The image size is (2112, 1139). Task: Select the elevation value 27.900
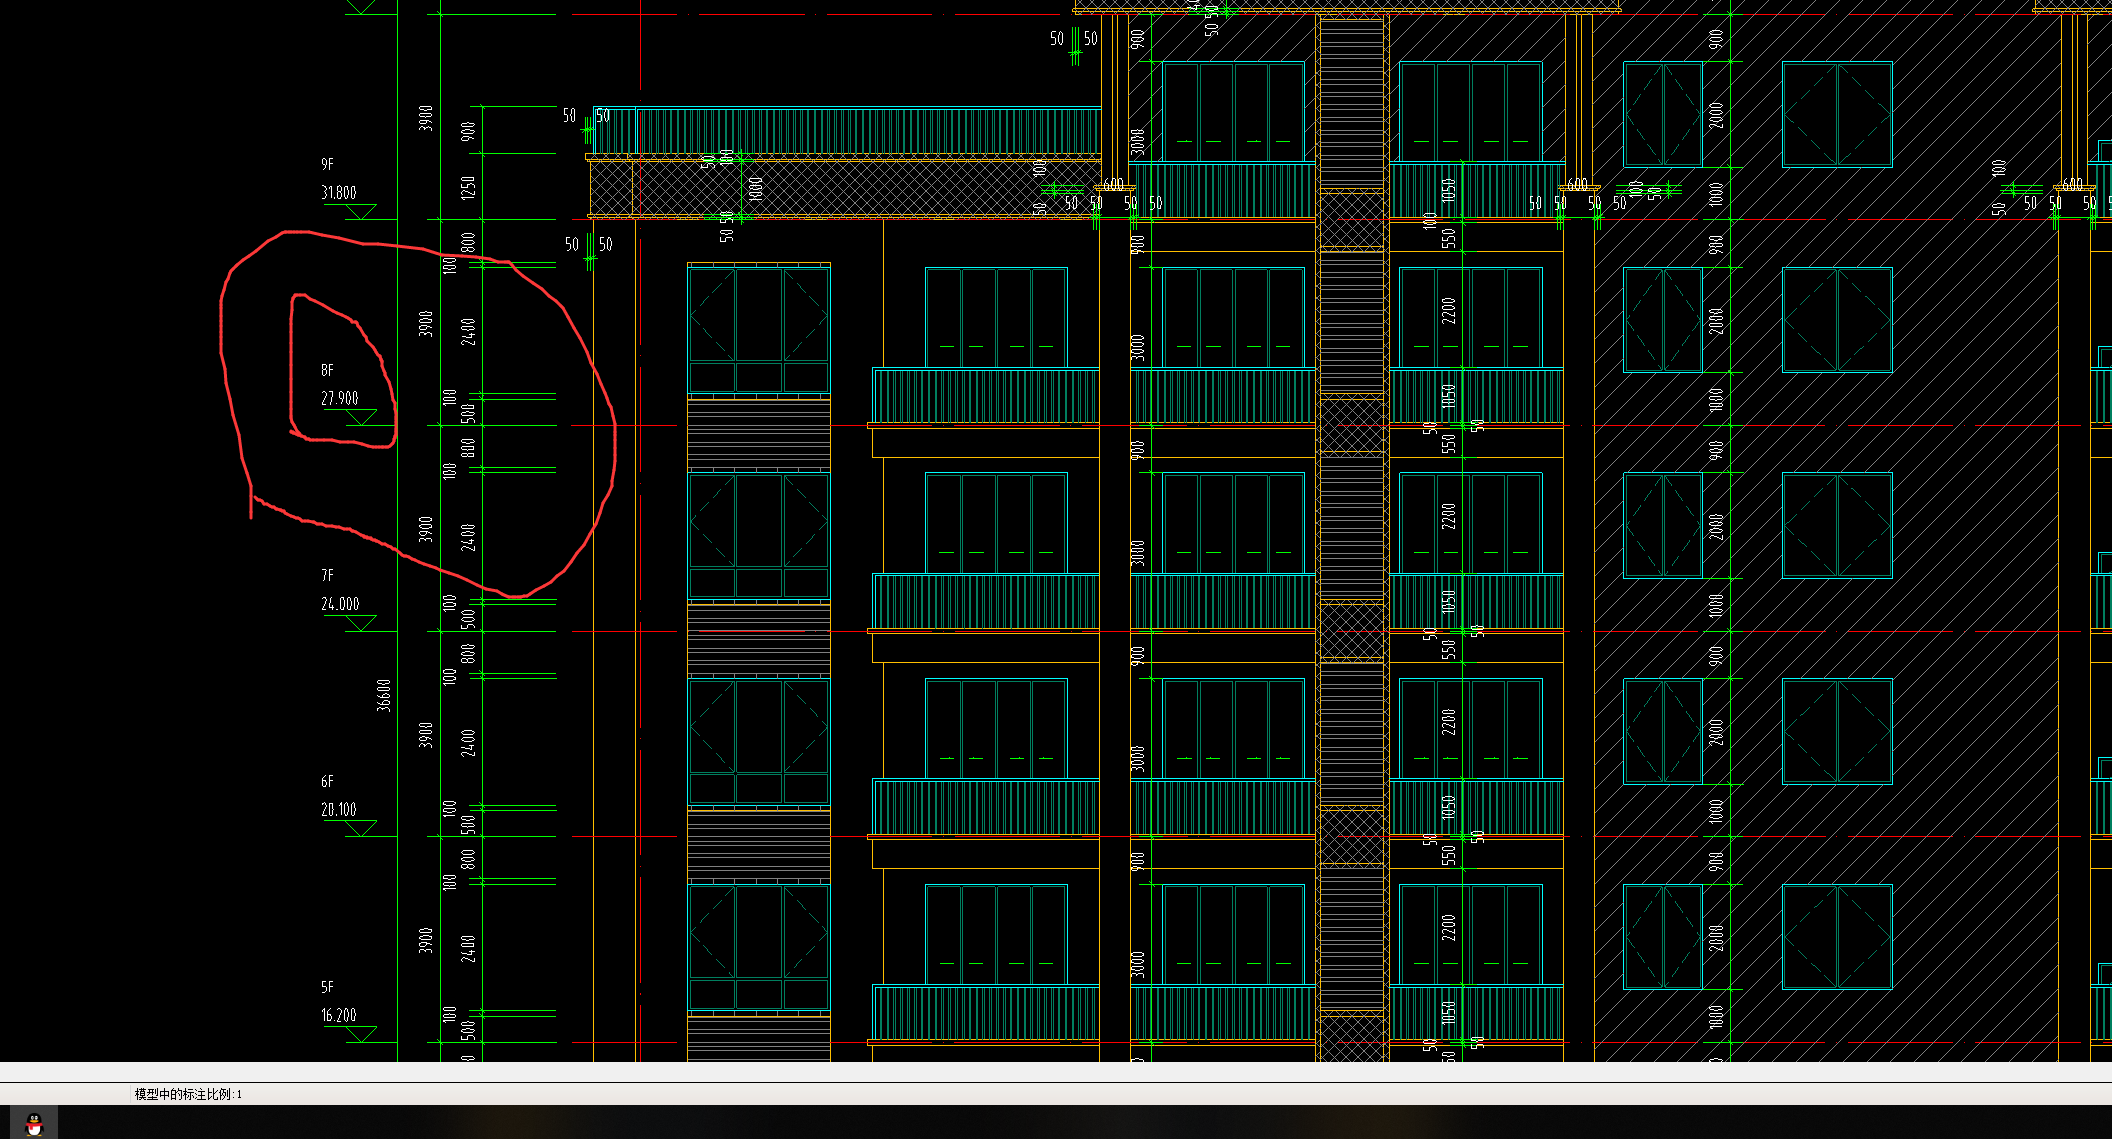click(x=340, y=398)
